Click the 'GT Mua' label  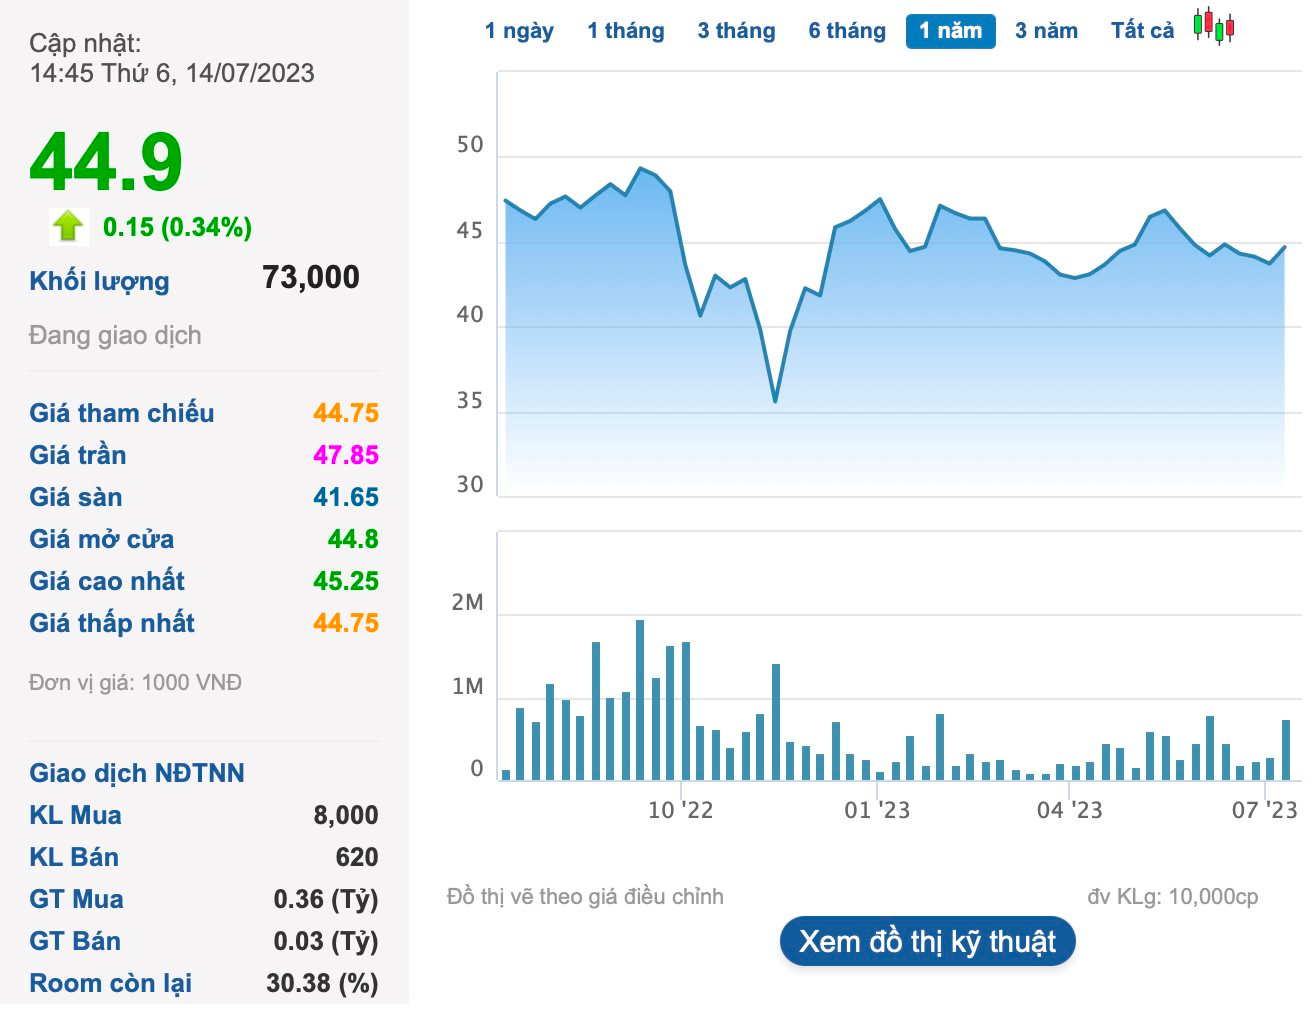(77, 899)
